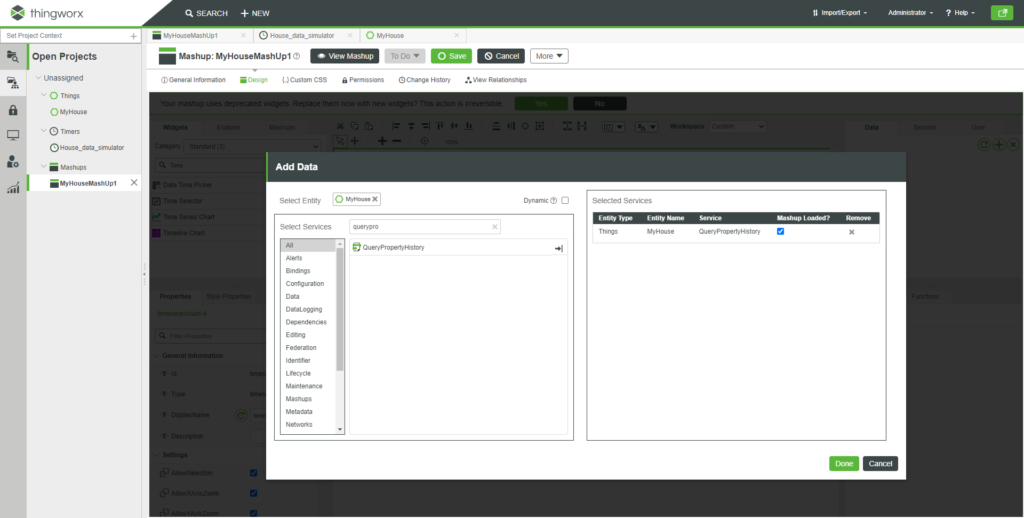Open the View Relationships tab
Image resolution: width=1024 pixels, height=518 pixels.
point(496,80)
